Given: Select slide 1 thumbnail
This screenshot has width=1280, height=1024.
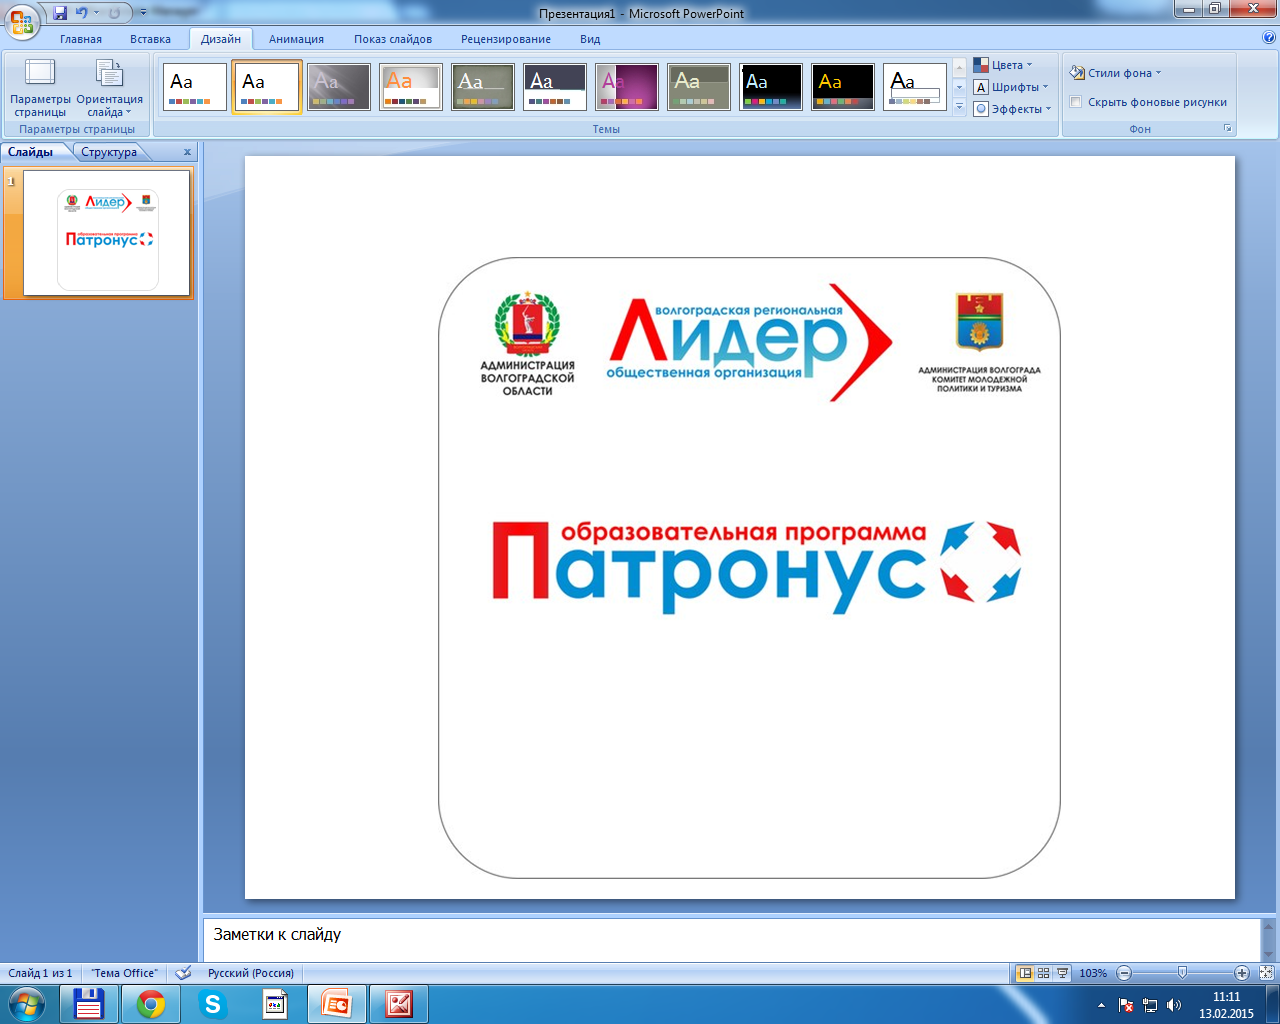Looking at the screenshot, I should pos(107,232).
